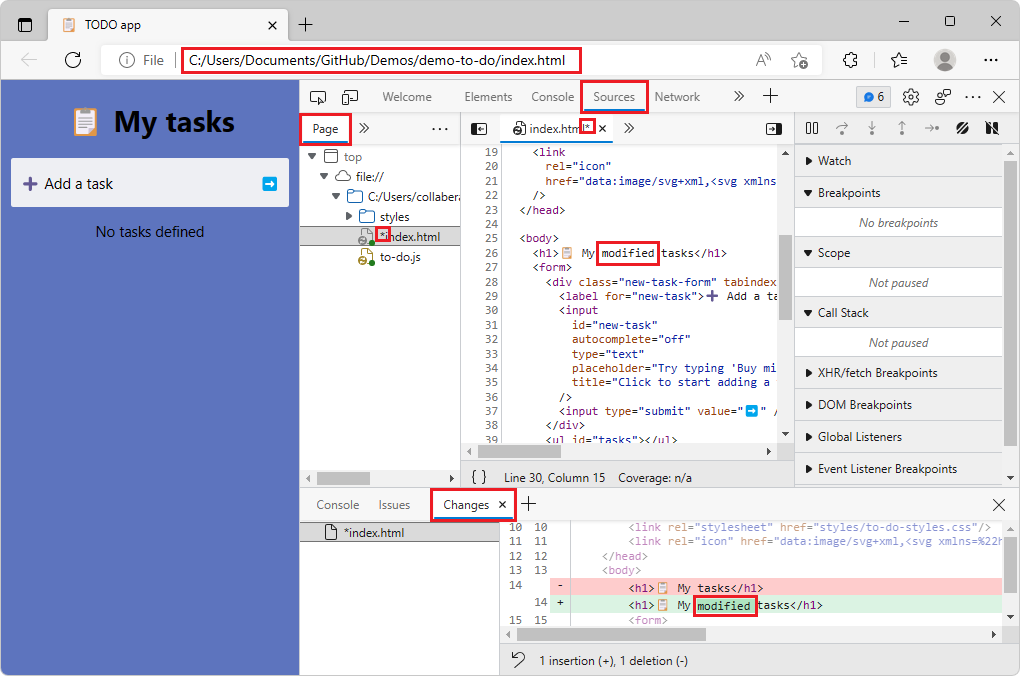This screenshot has height=676, width=1020.
Task: Switch to the Network tab
Action: [x=677, y=97]
